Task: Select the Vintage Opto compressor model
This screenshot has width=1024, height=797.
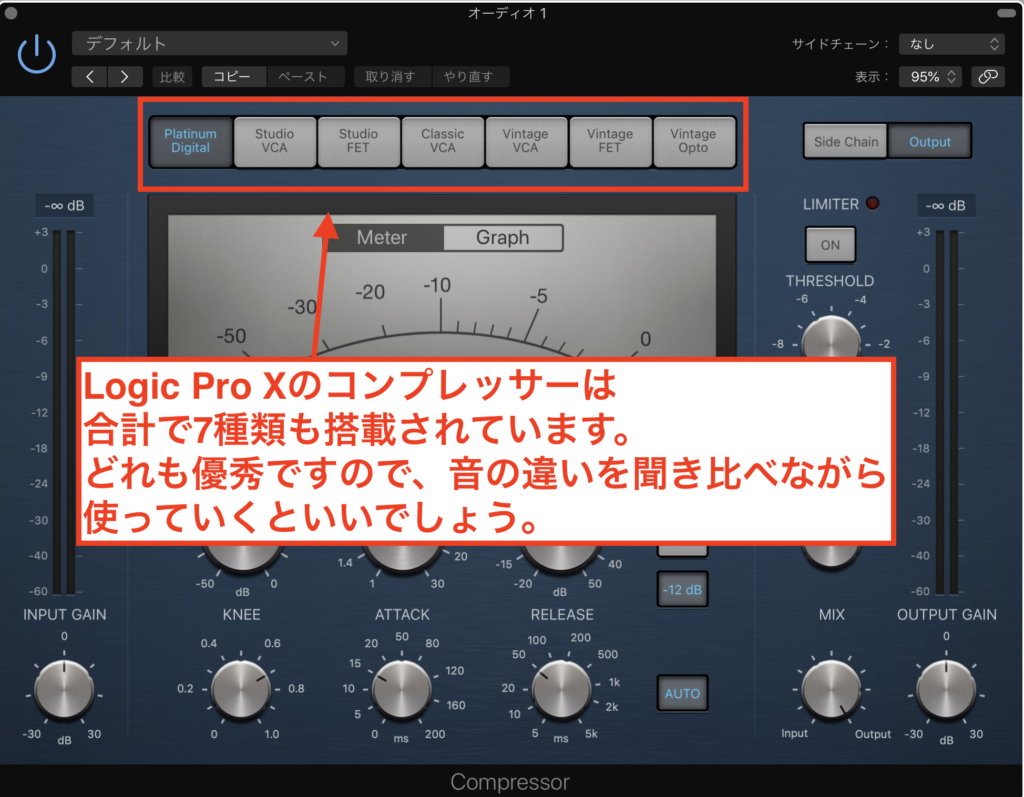Action: pos(694,141)
